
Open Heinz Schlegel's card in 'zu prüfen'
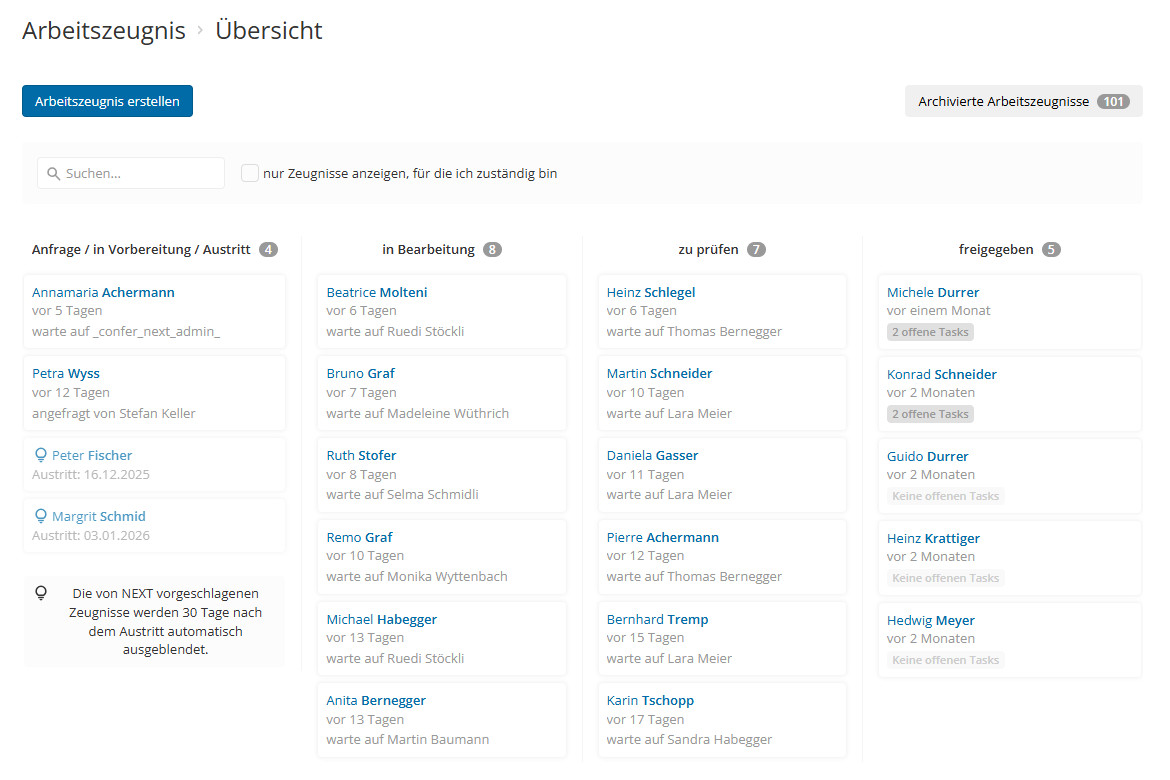651,292
